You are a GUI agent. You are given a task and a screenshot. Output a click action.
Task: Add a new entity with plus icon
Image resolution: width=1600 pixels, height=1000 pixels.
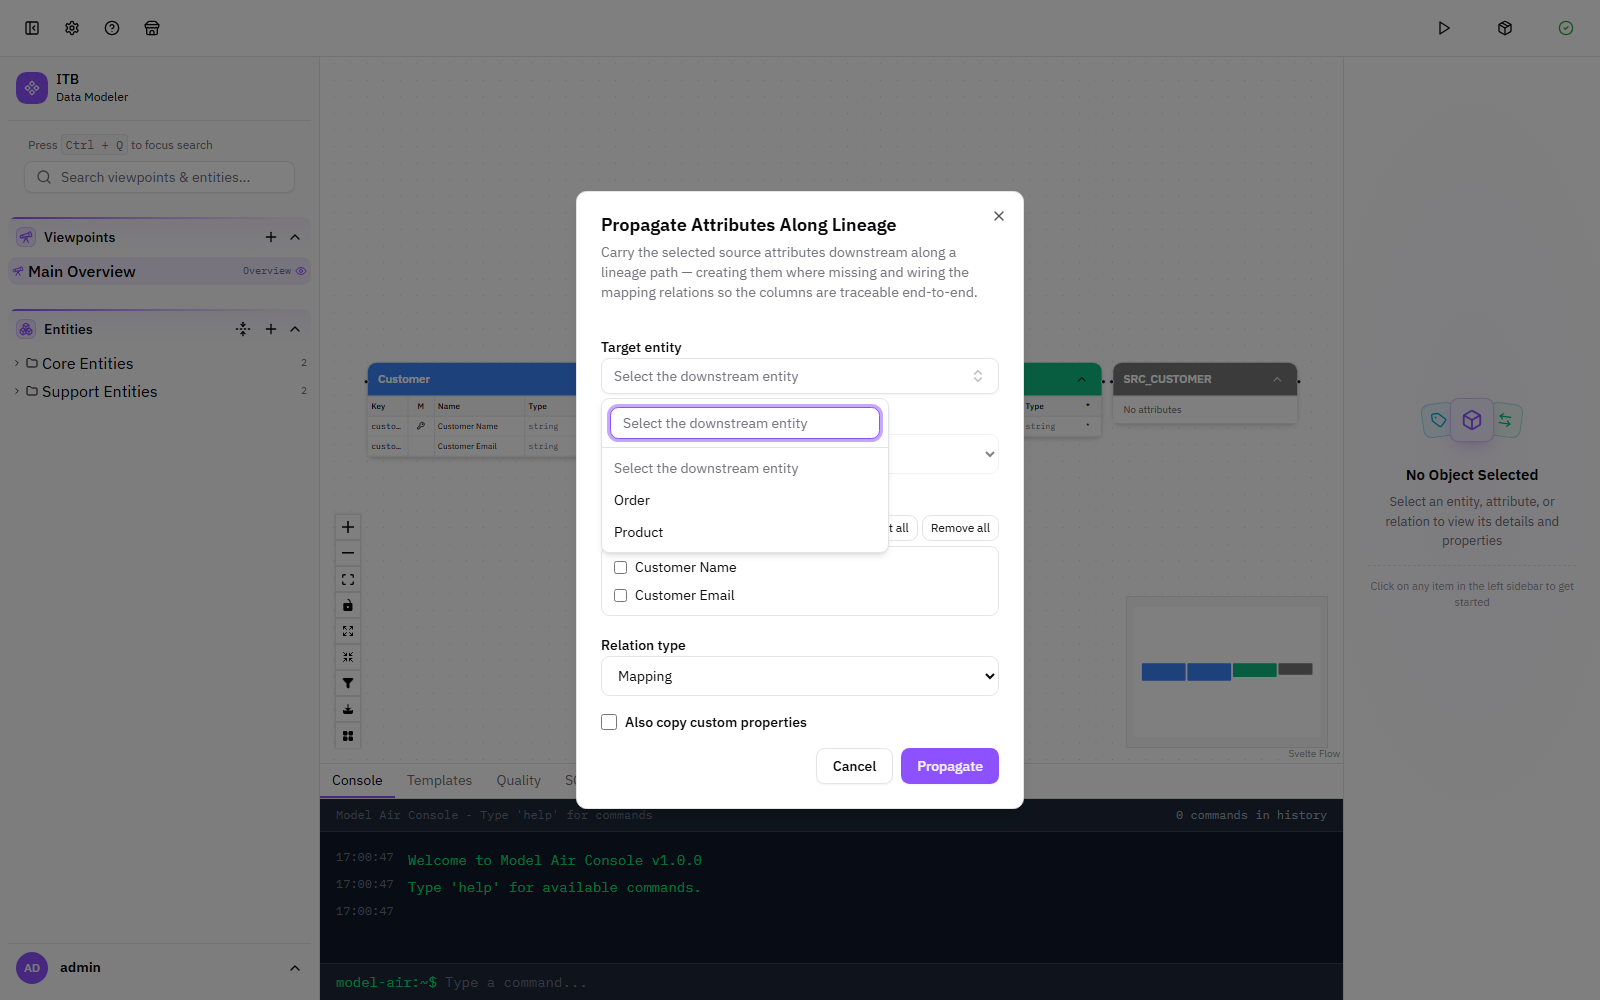coord(271,329)
